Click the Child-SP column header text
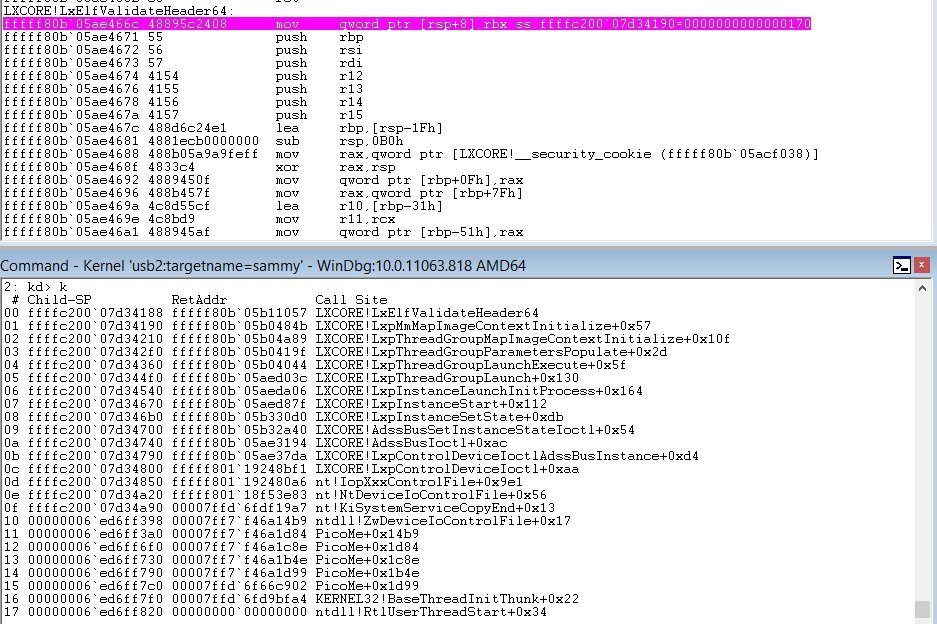This screenshot has width=937, height=624. (x=59, y=300)
